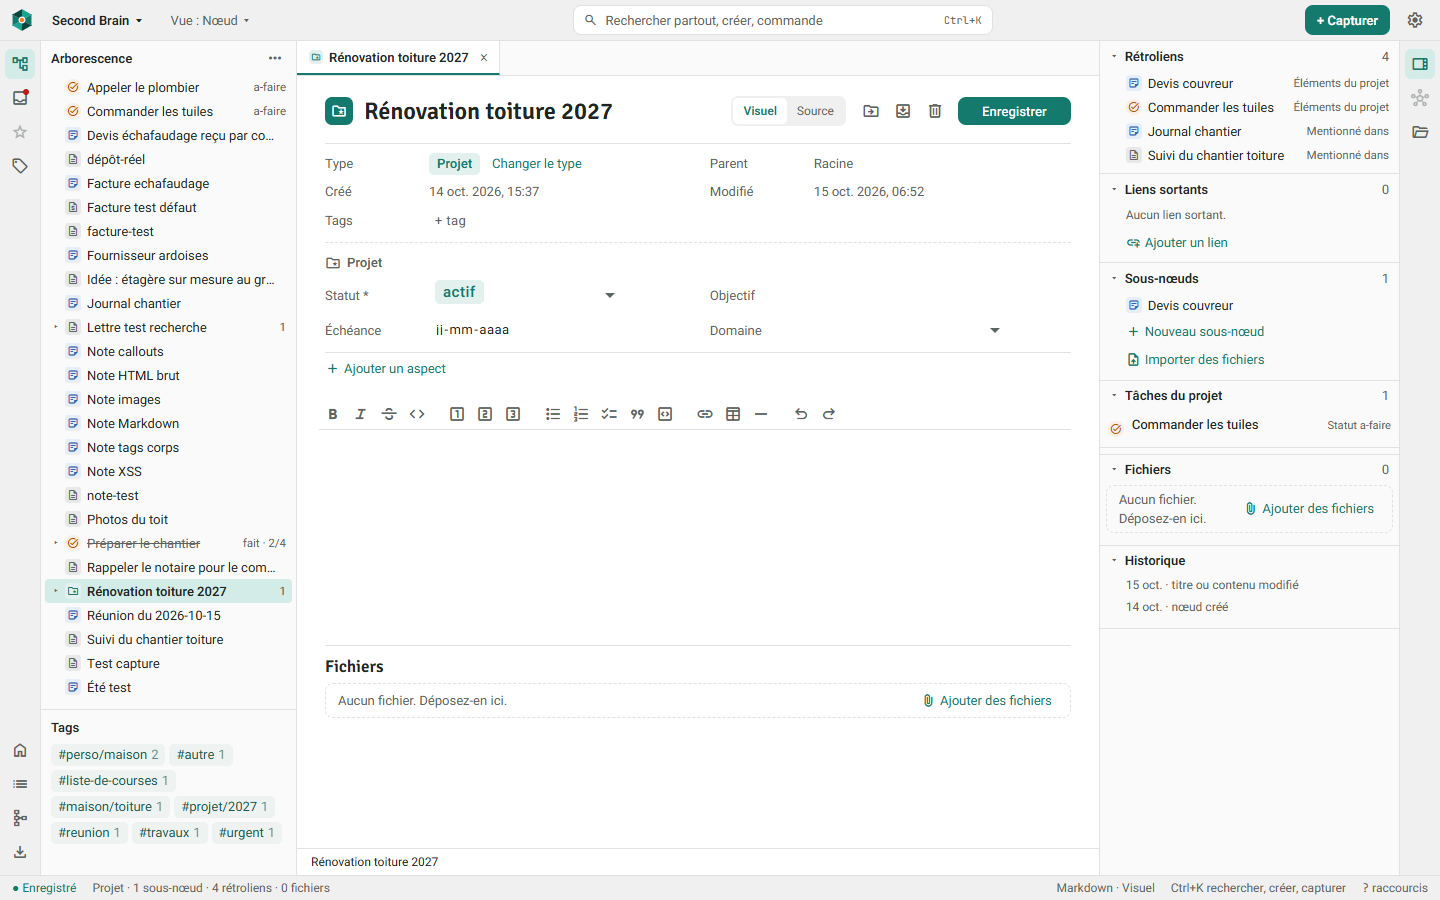The image size is (1440, 900).
Task: Open settings gear icon
Action: pos(1415,20)
